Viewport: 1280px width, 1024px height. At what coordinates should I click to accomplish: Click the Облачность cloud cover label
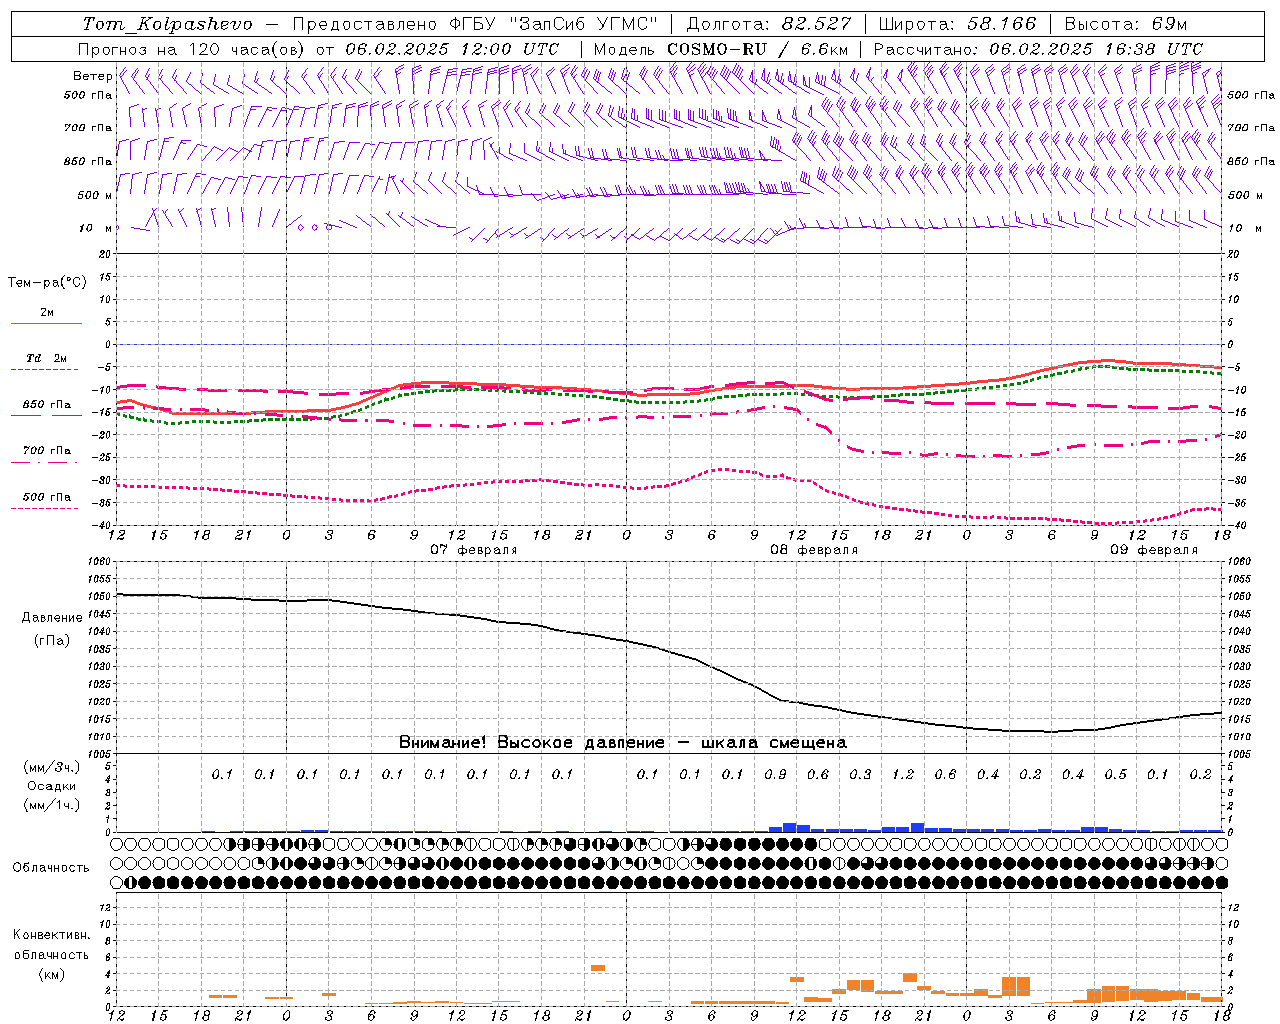(51, 868)
